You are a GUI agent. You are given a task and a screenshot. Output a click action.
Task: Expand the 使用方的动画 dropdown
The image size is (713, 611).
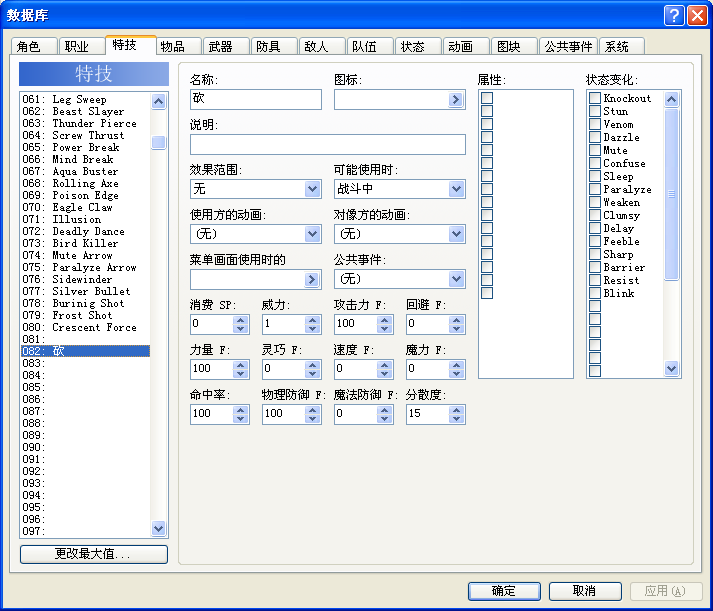pos(312,234)
